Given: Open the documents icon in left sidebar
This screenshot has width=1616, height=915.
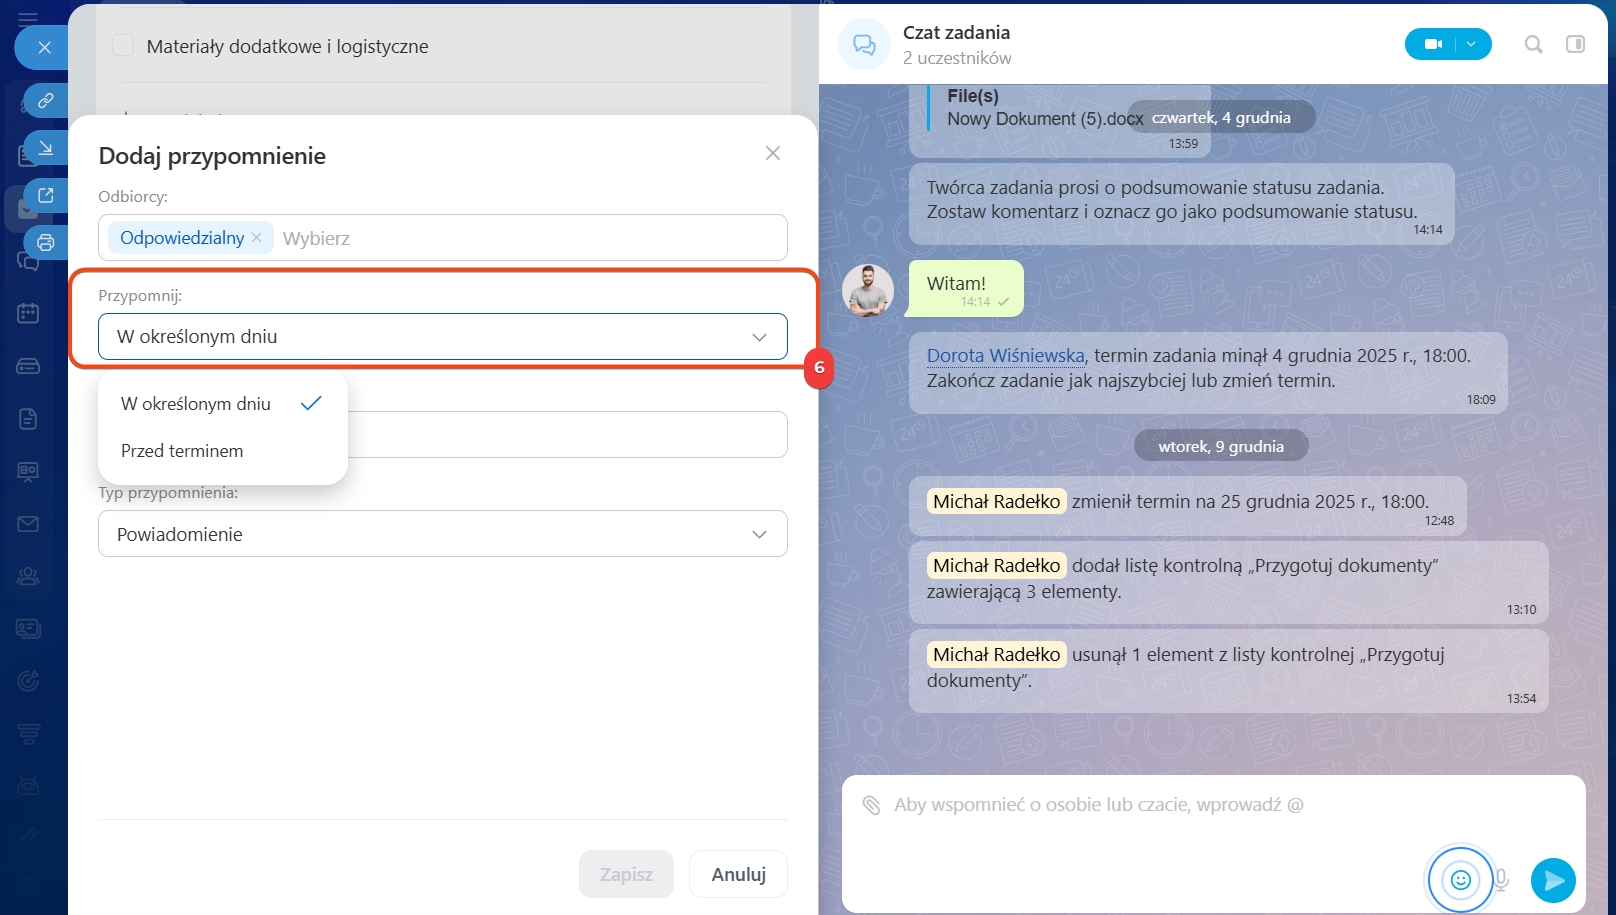Looking at the screenshot, I should click(28, 419).
